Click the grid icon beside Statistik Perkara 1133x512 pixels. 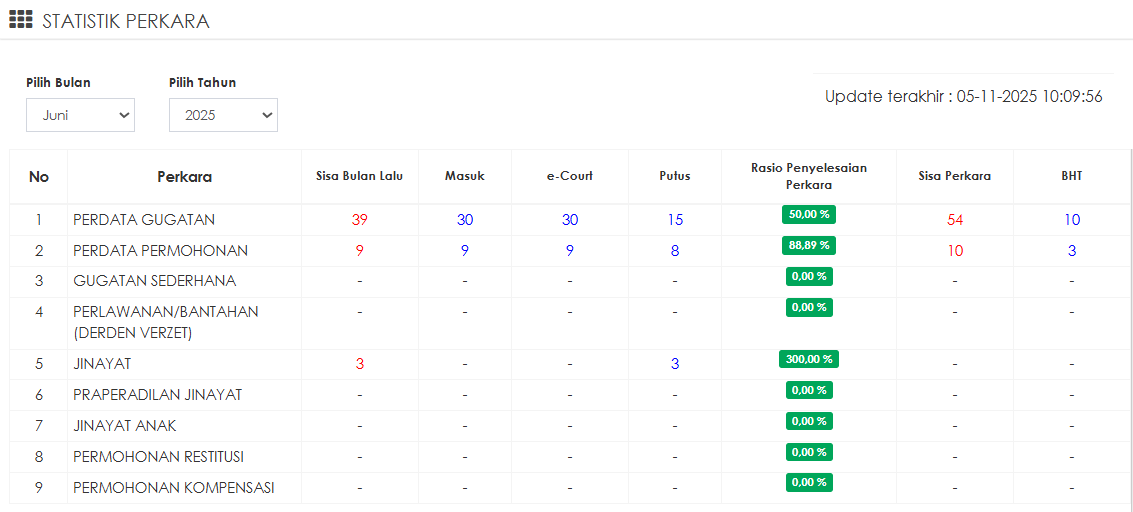pyautogui.click(x=21, y=20)
